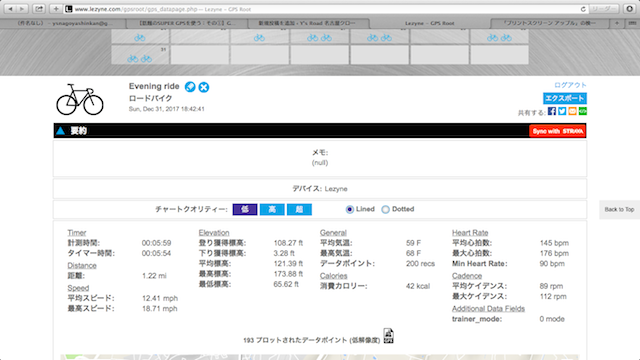Switch to the プリントスクリーン アップル tab
The image size is (640, 360).
click(549, 23)
